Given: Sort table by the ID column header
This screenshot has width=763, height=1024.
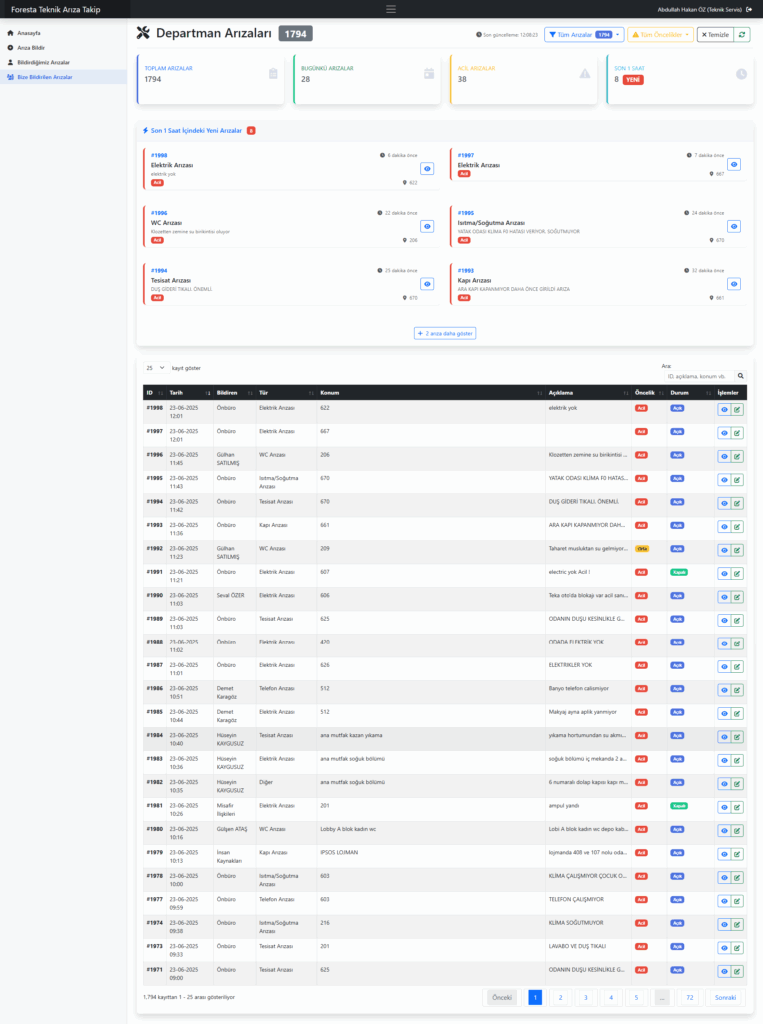Looking at the screenshot, I should (x=154, y=393).
